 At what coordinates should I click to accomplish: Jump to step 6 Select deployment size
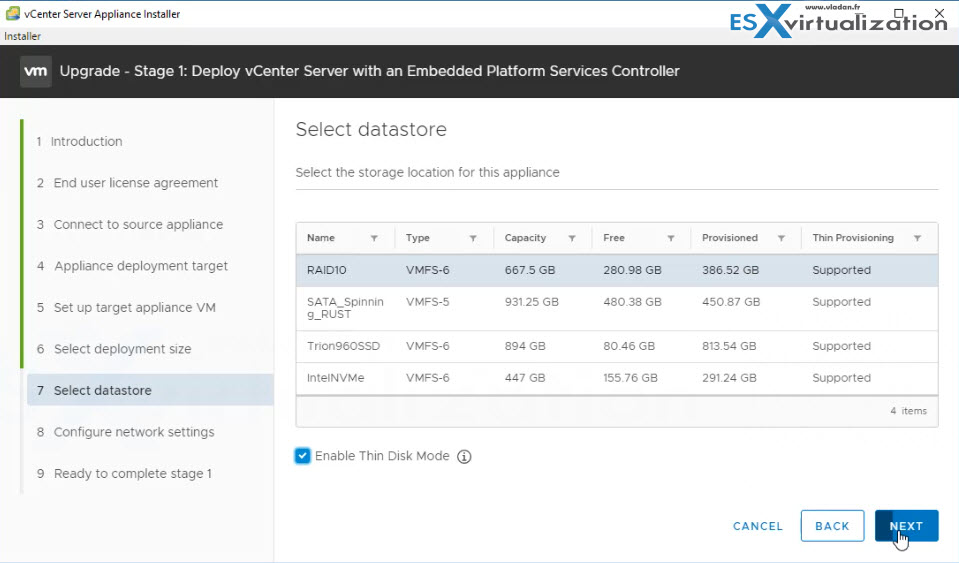pos(122,349)
